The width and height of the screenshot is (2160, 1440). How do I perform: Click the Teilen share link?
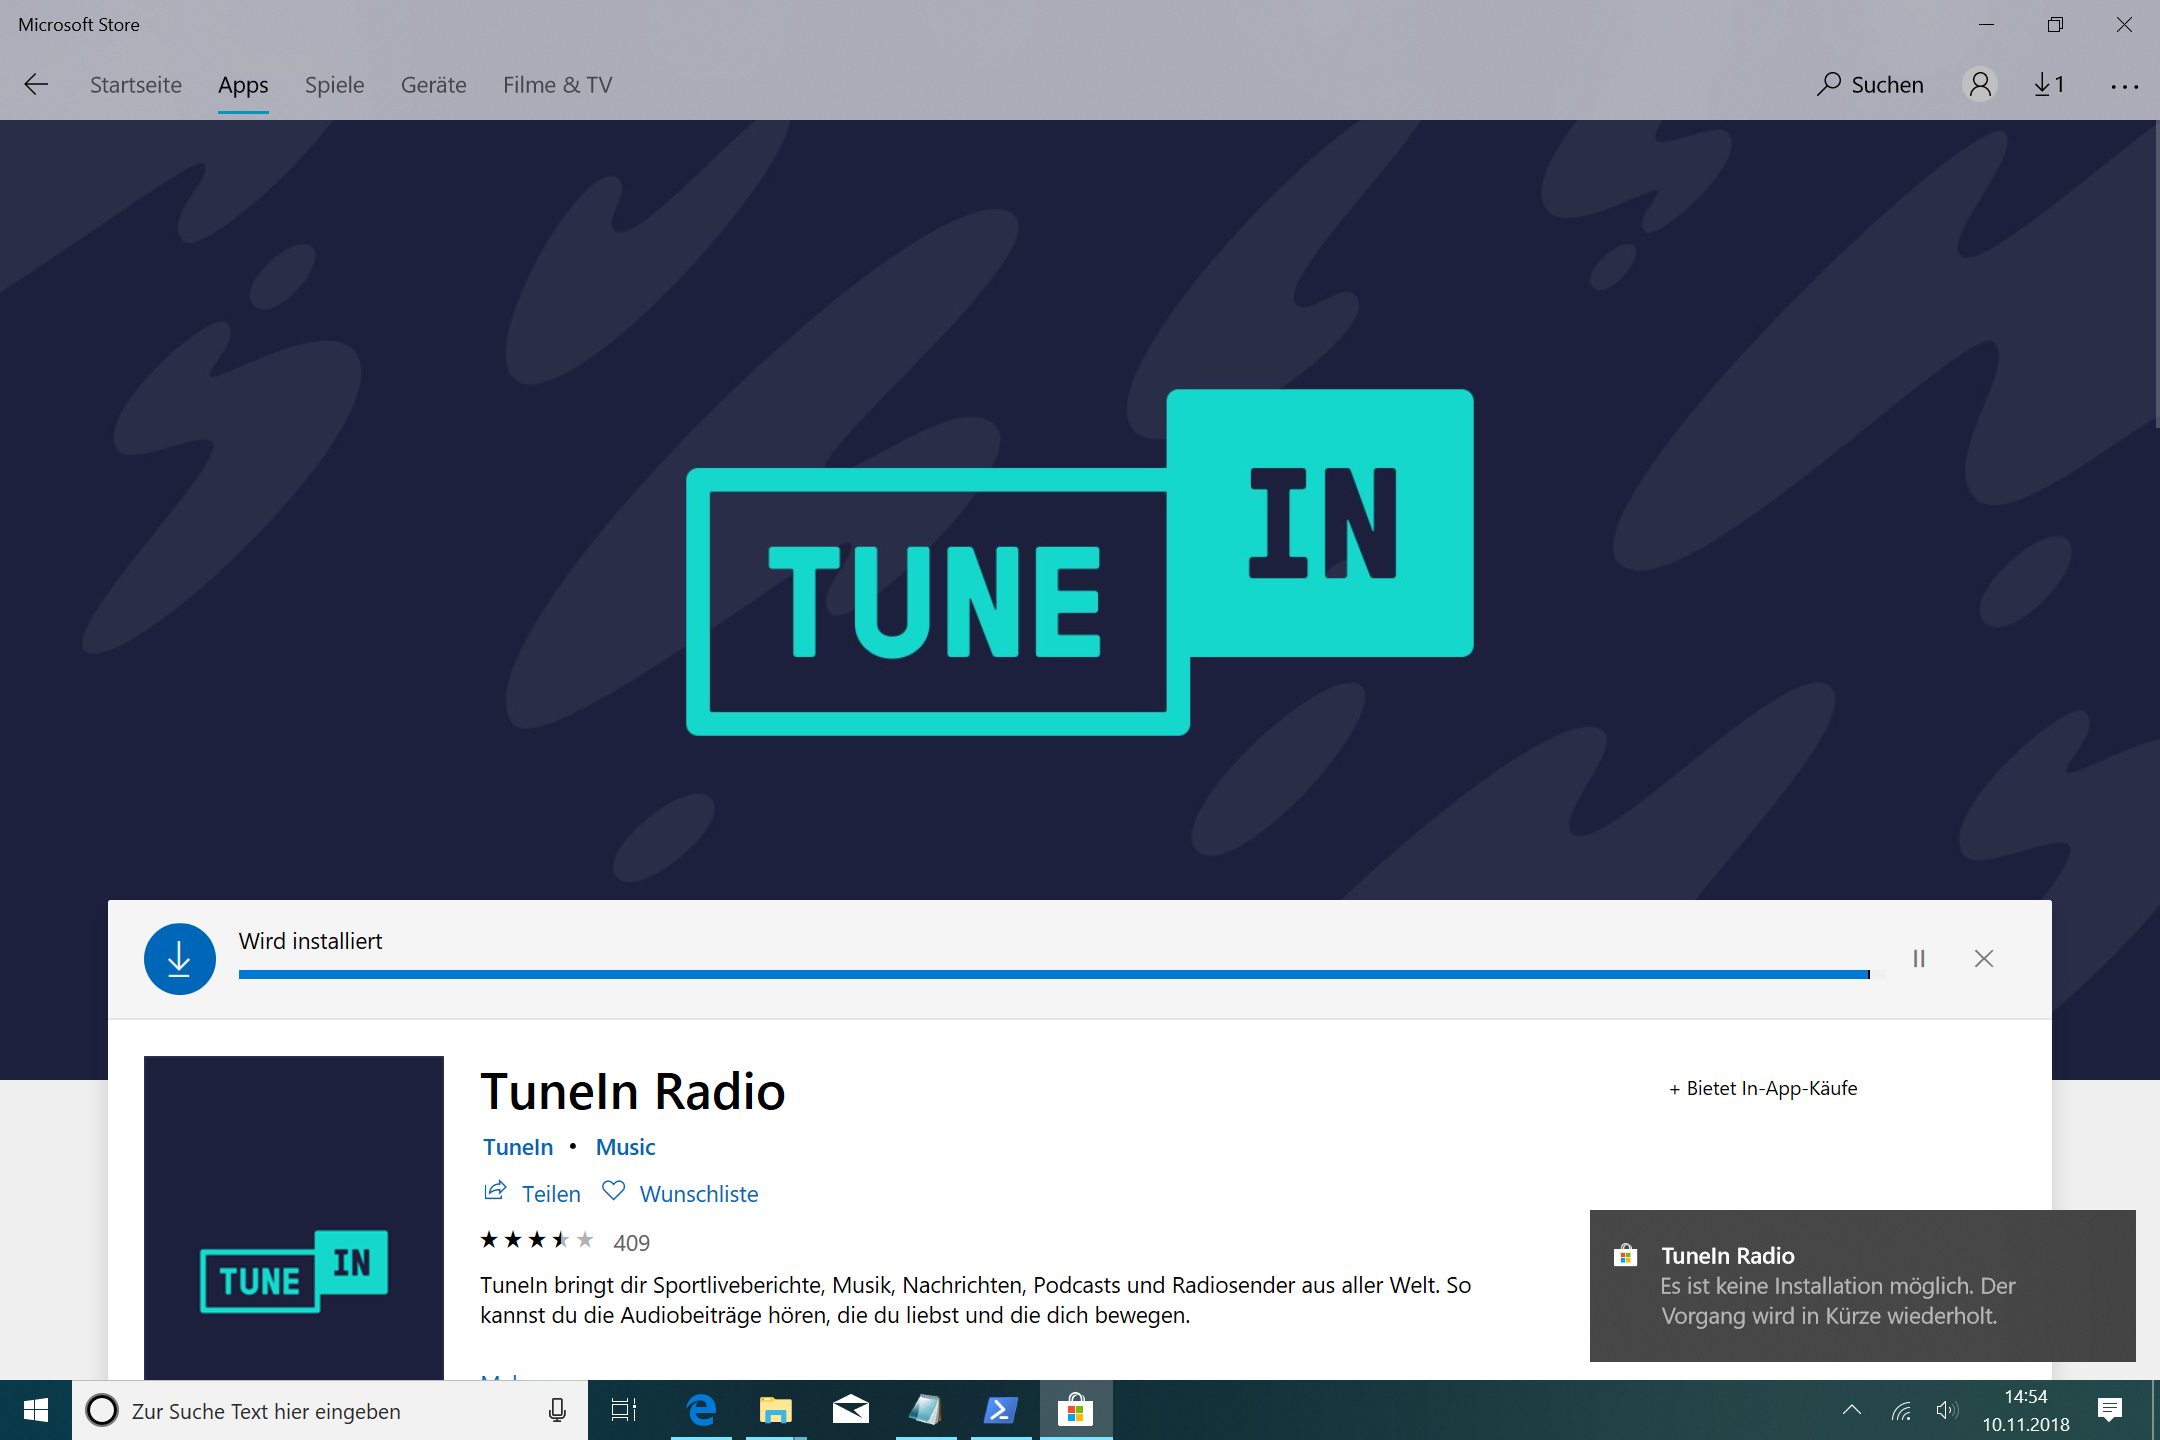click(x=551, y=1194)
